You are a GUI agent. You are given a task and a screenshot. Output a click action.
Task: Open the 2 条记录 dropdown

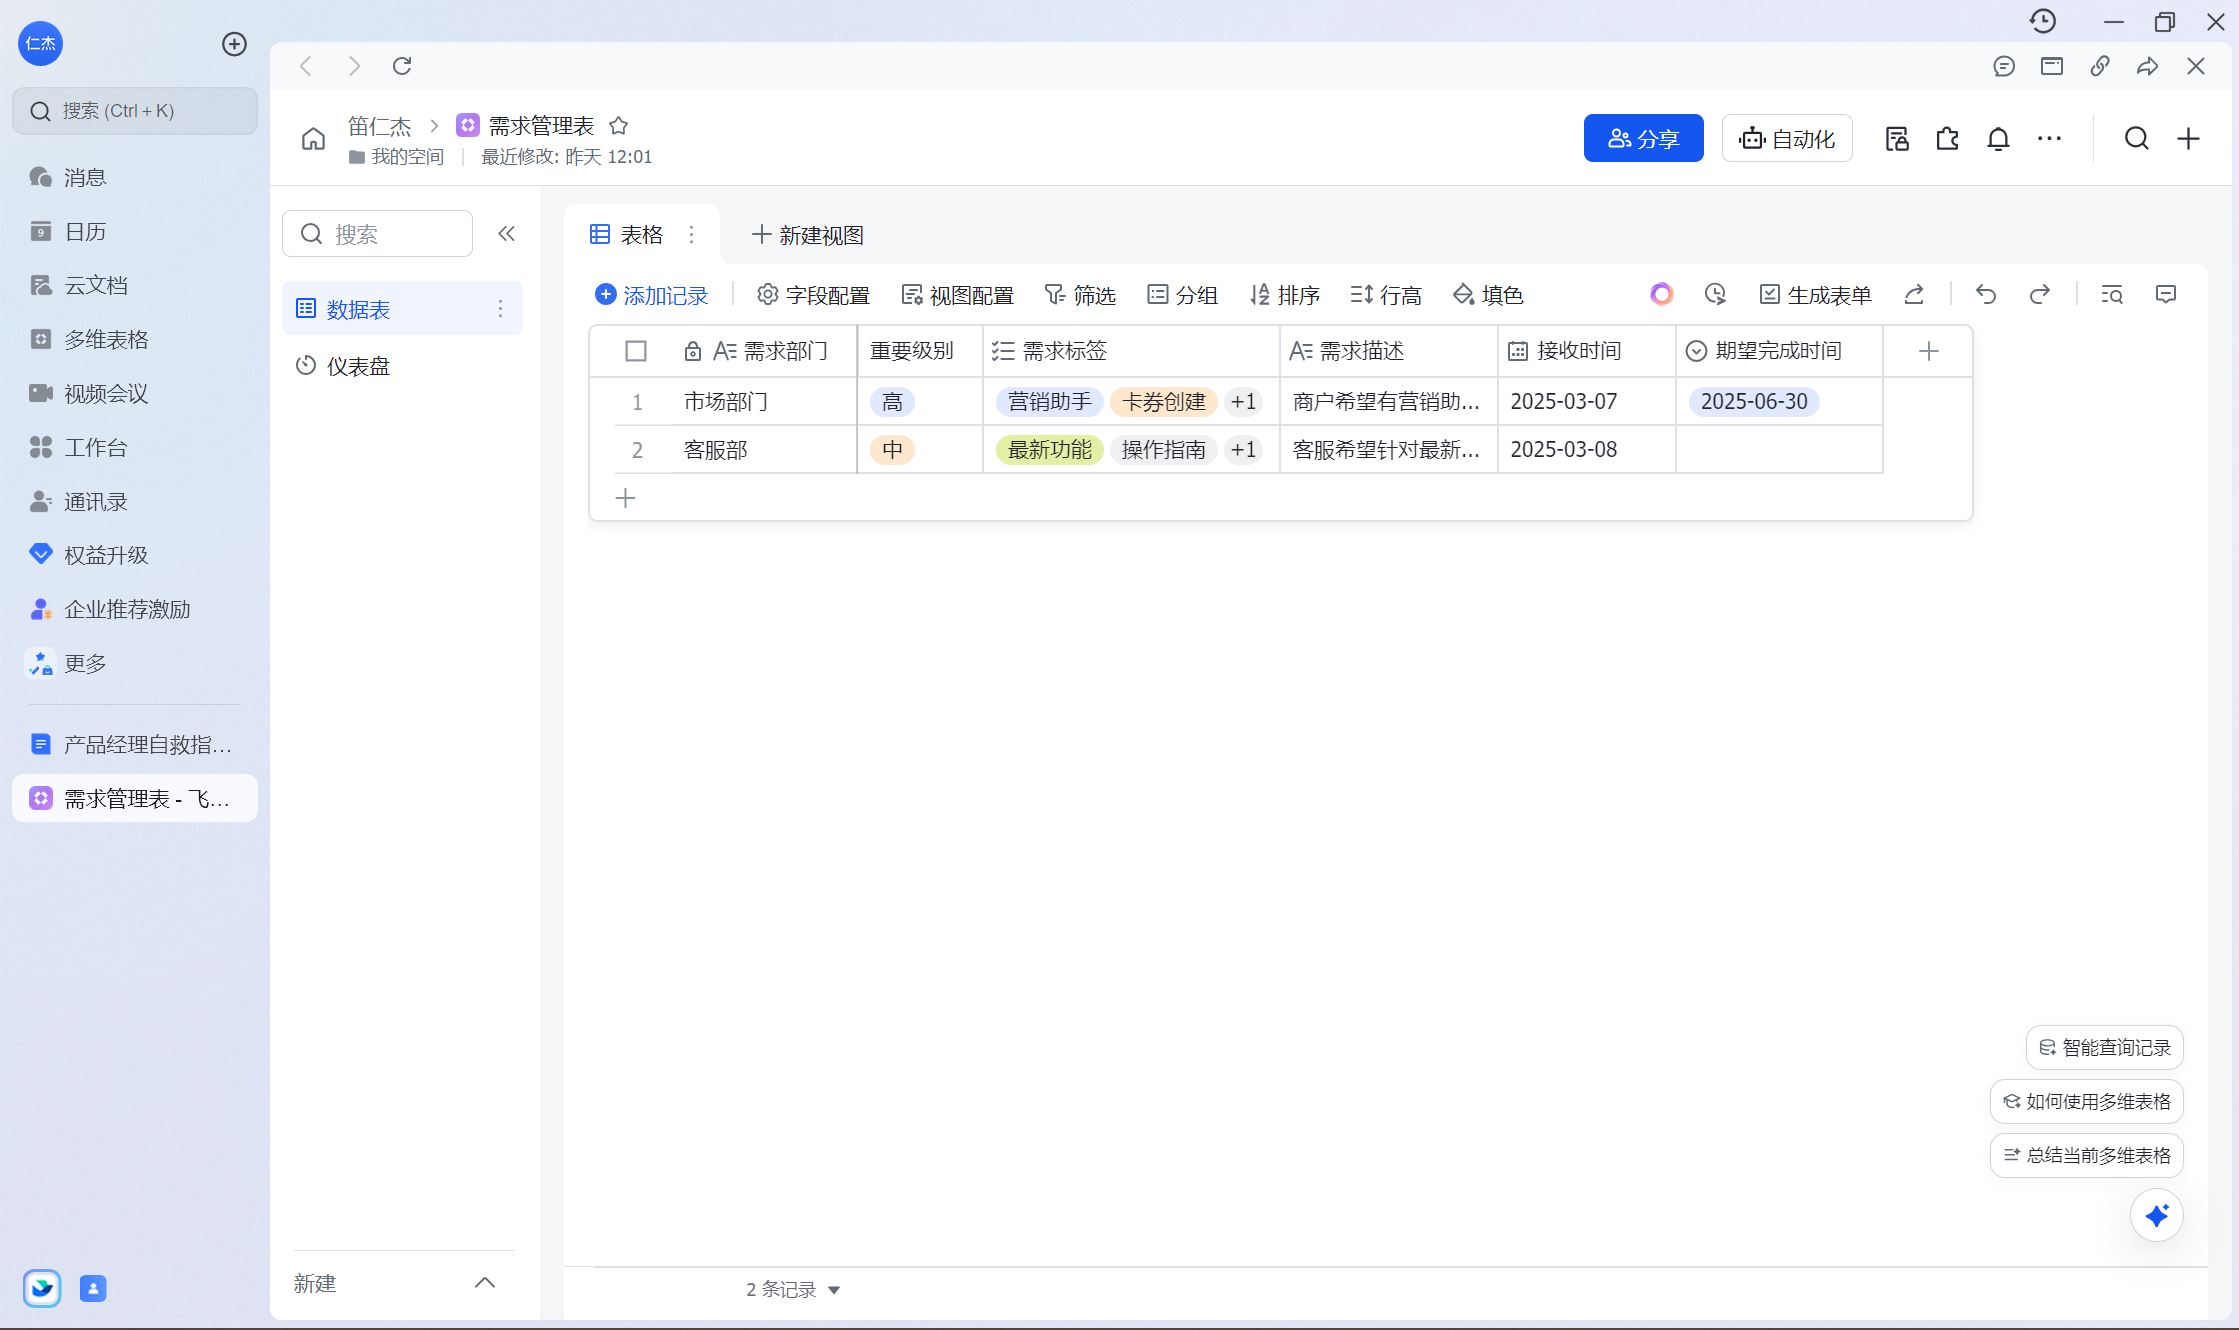(x=793, y=1290)
